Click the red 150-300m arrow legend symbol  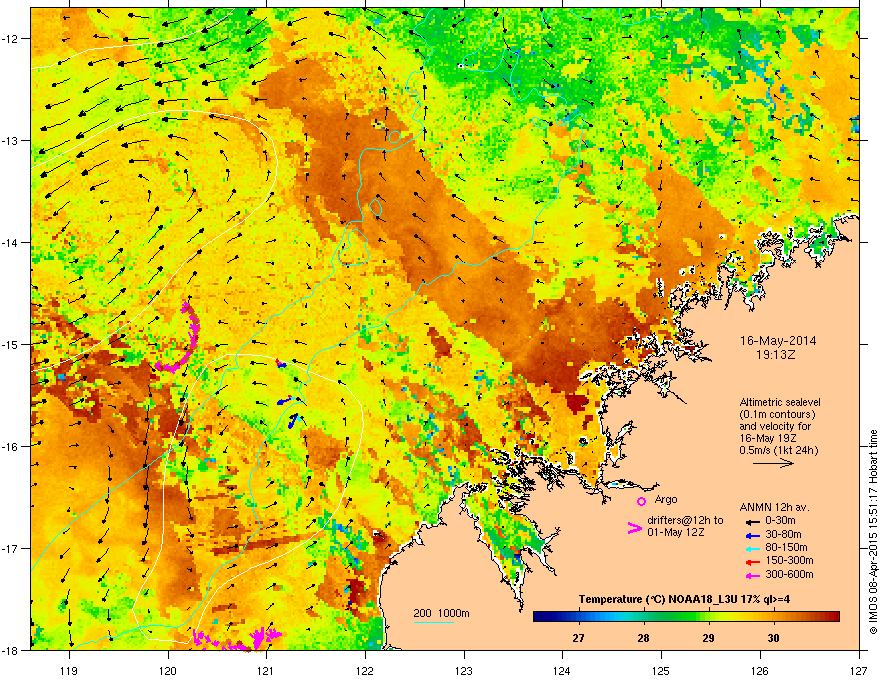tap(753, 562)
